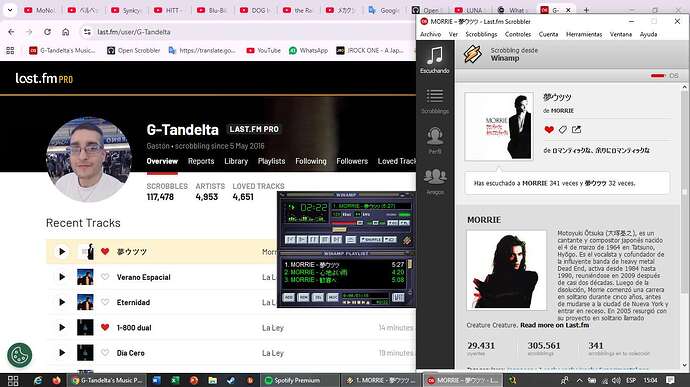Open Perfil icon in Scrobbler sidebar
The image size is (690, 387).
click(x=434, y=141)
